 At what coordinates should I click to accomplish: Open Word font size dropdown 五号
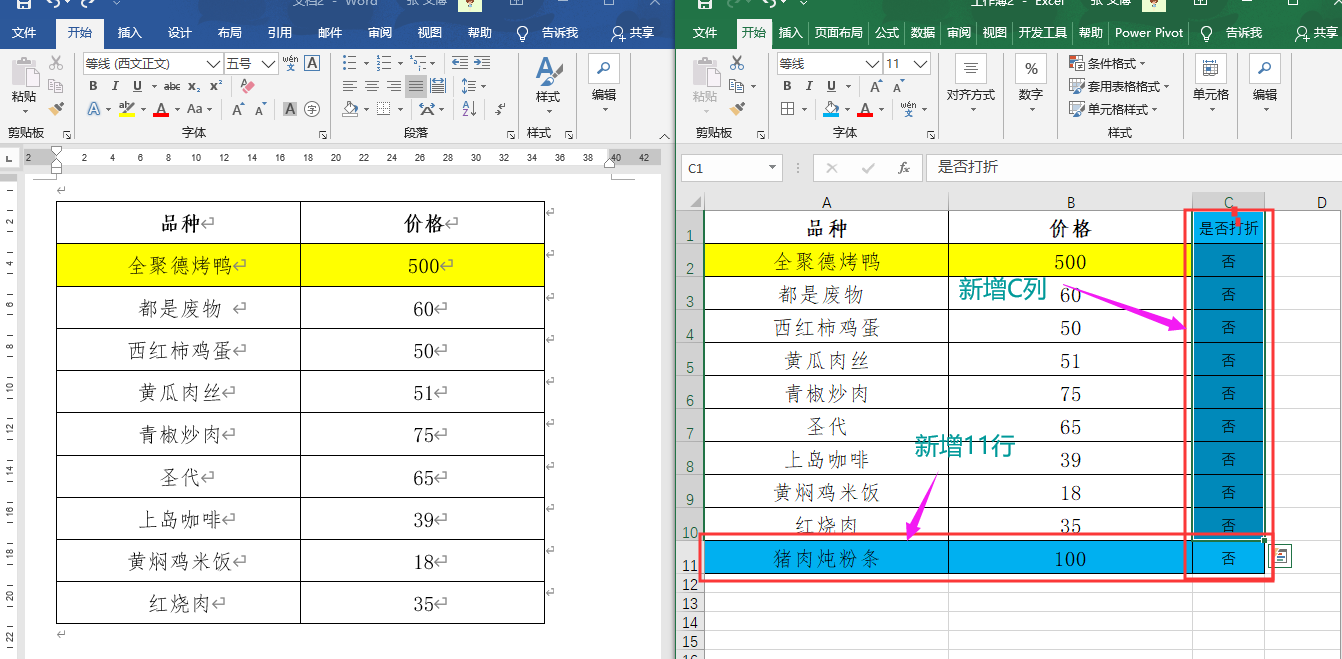tap(268, 64)
